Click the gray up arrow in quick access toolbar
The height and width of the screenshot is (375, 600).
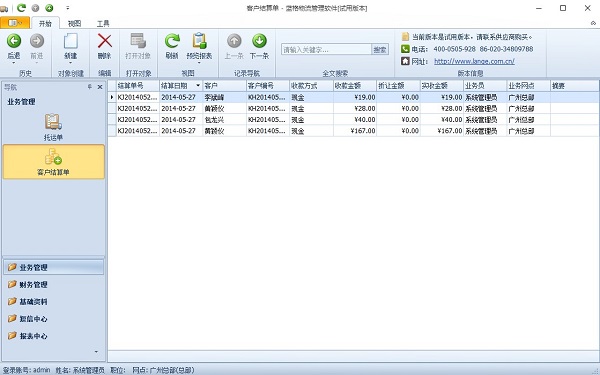[x=35, y=8]
